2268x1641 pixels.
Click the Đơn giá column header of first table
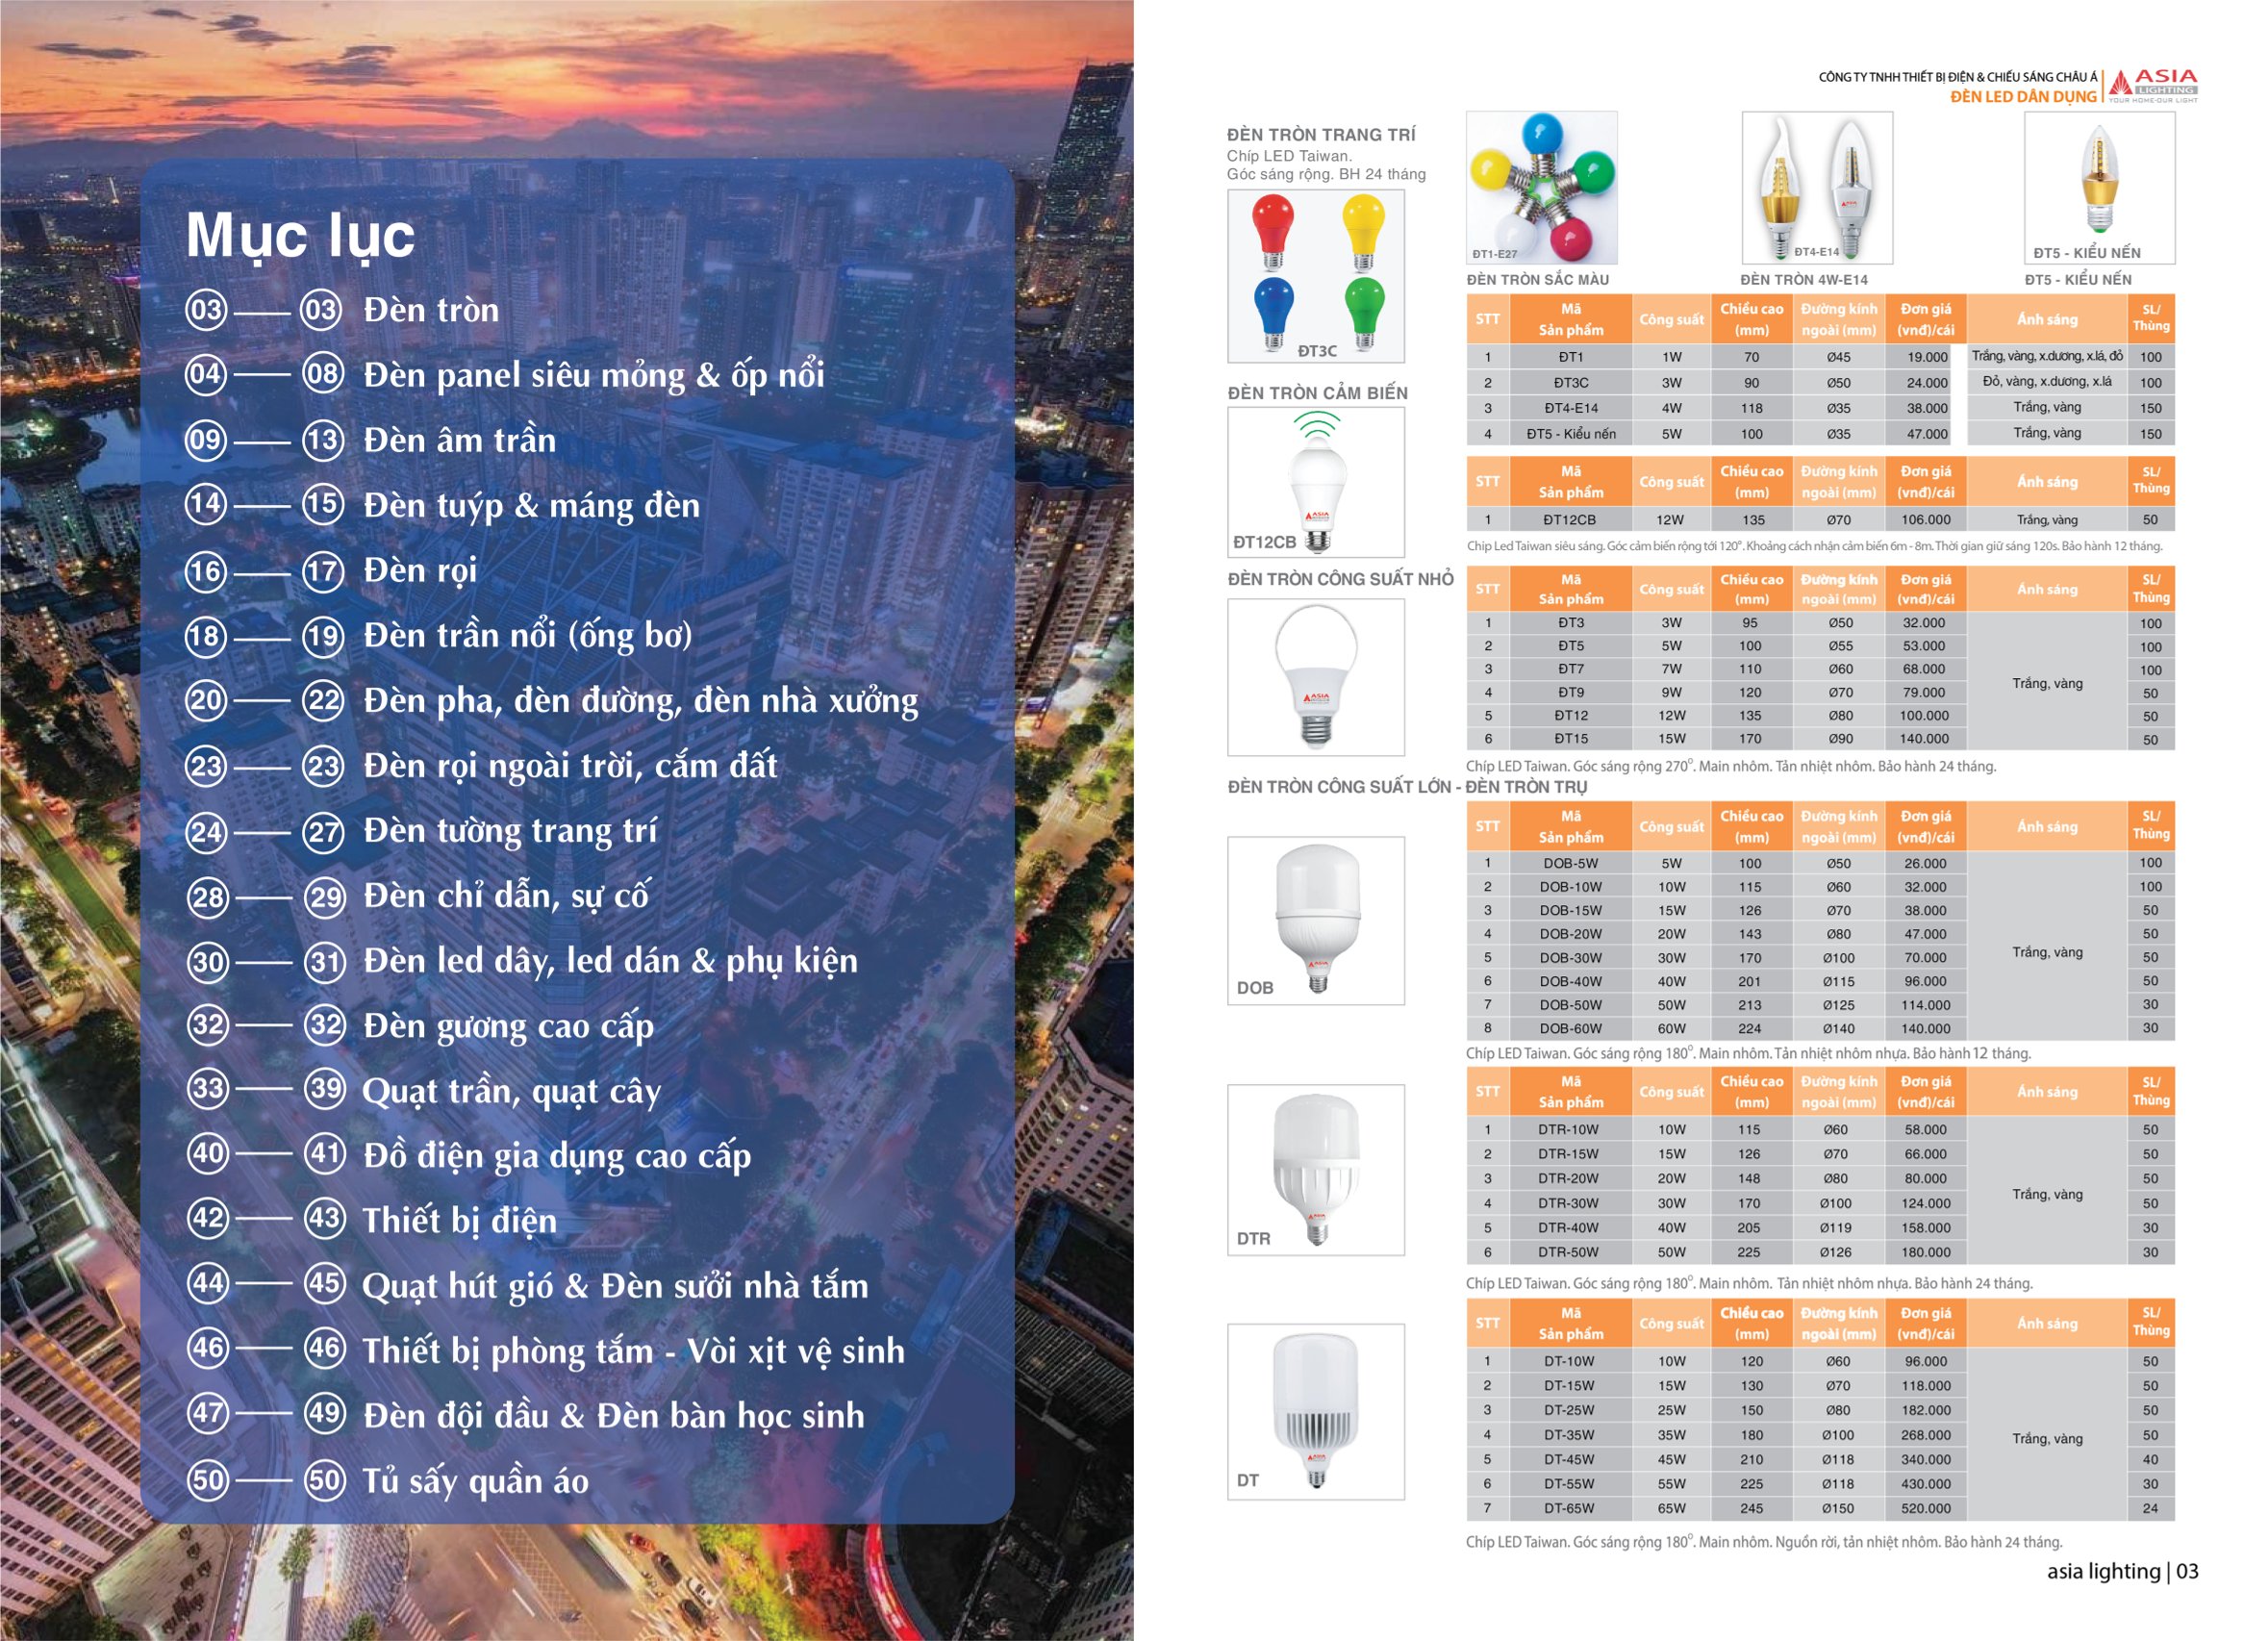point(1926,319)
